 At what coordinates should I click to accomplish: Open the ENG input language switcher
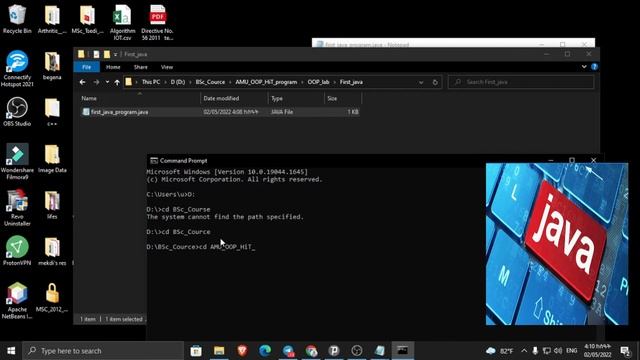point(572,351)
